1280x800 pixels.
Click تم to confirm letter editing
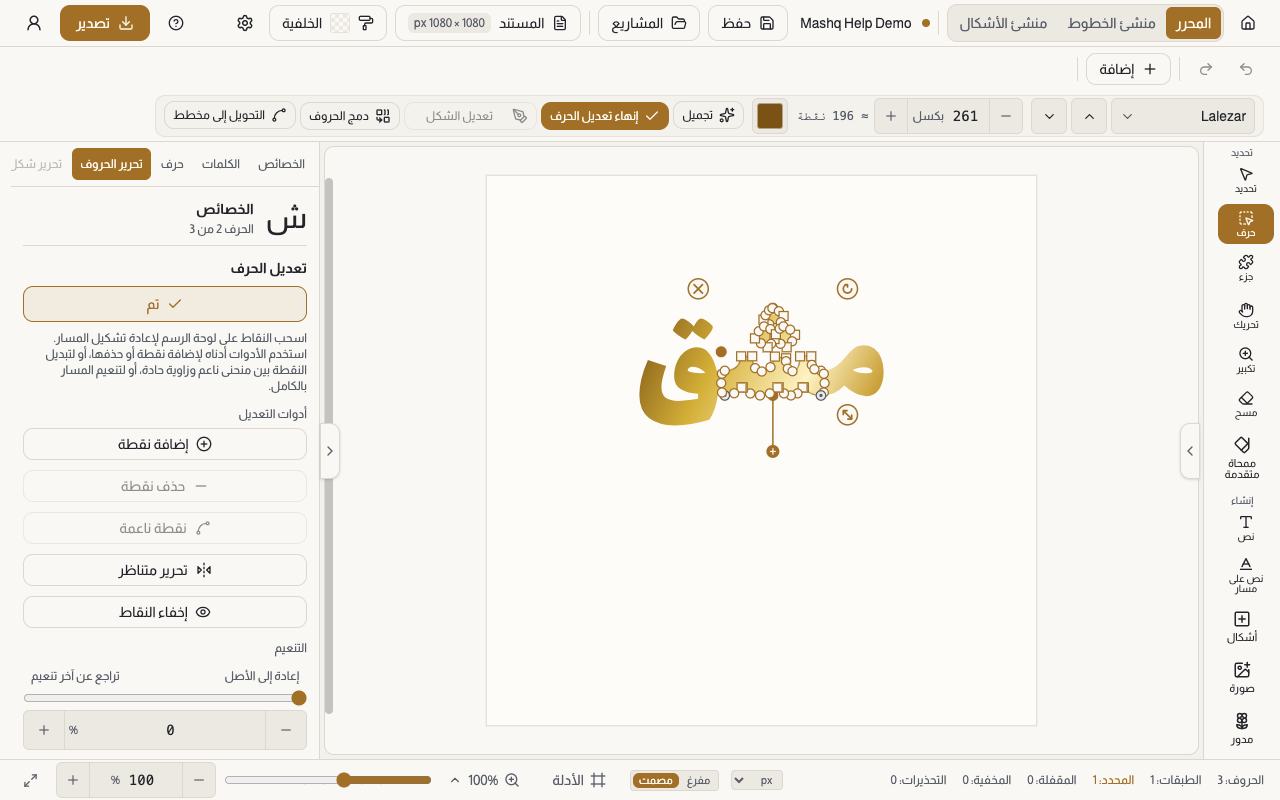(165, 304)
